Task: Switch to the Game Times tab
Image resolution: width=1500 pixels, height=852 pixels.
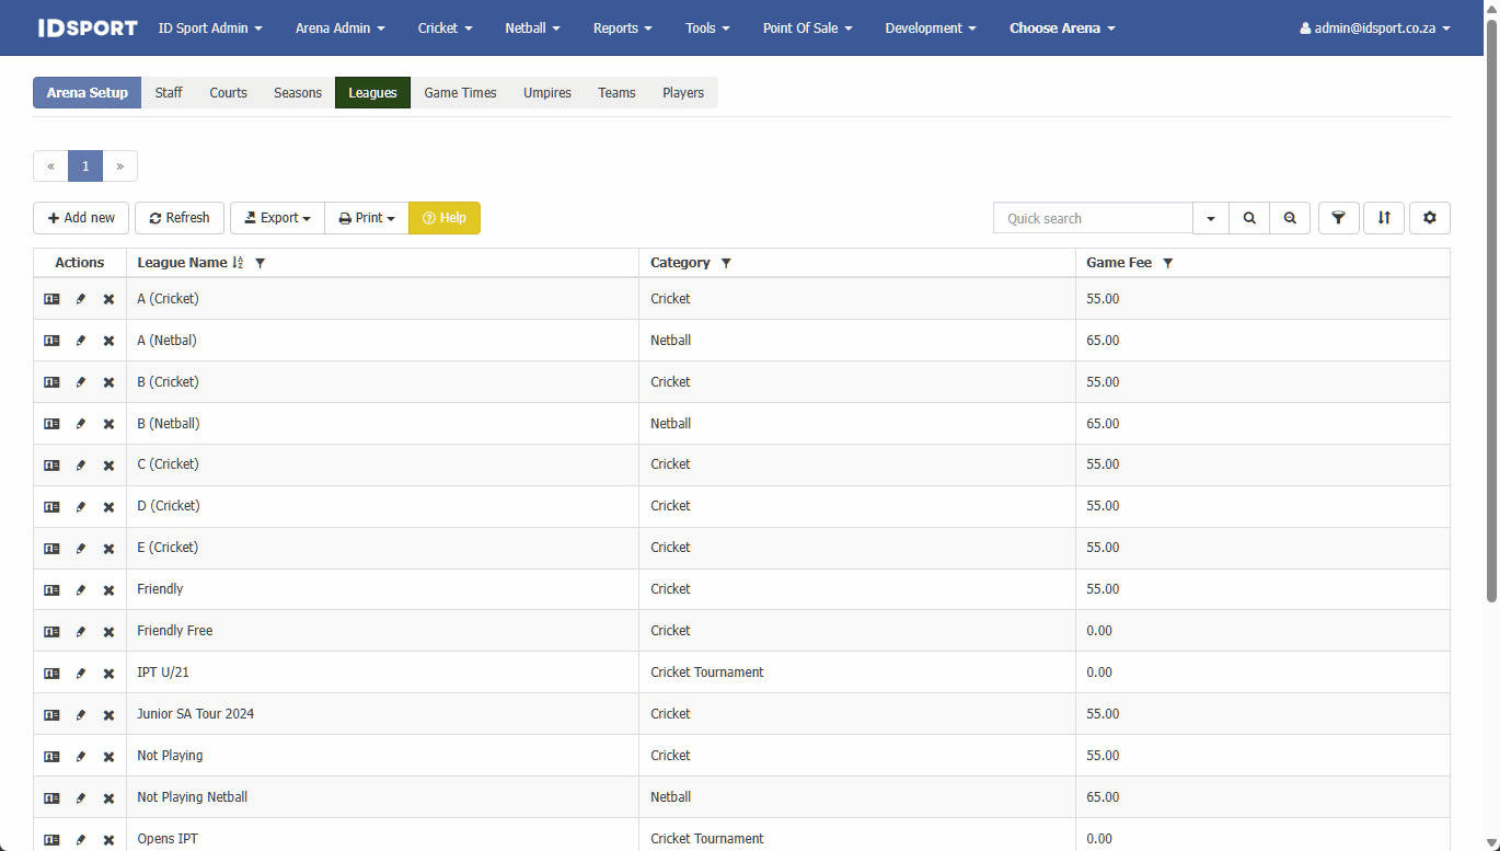Action: tap(460, 93)
